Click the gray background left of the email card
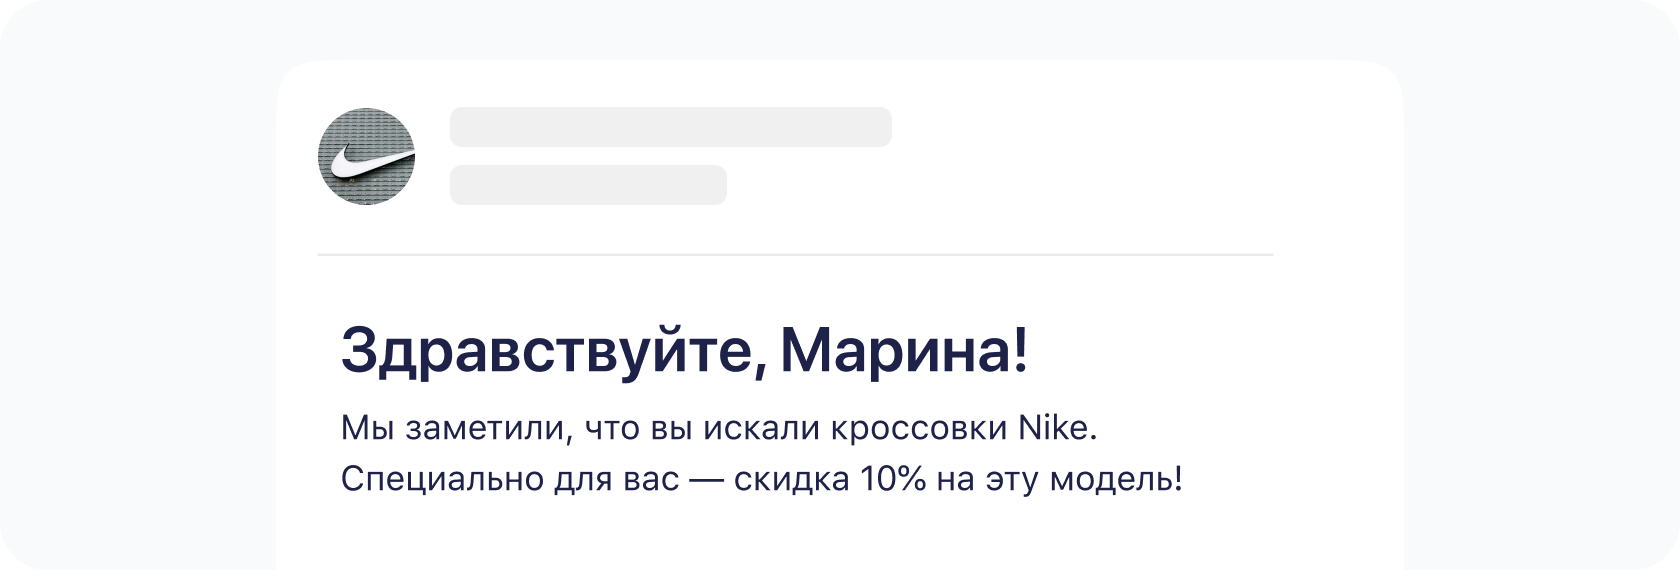The width and height of the screenshot is (1680, 570). tap(140, 300)
